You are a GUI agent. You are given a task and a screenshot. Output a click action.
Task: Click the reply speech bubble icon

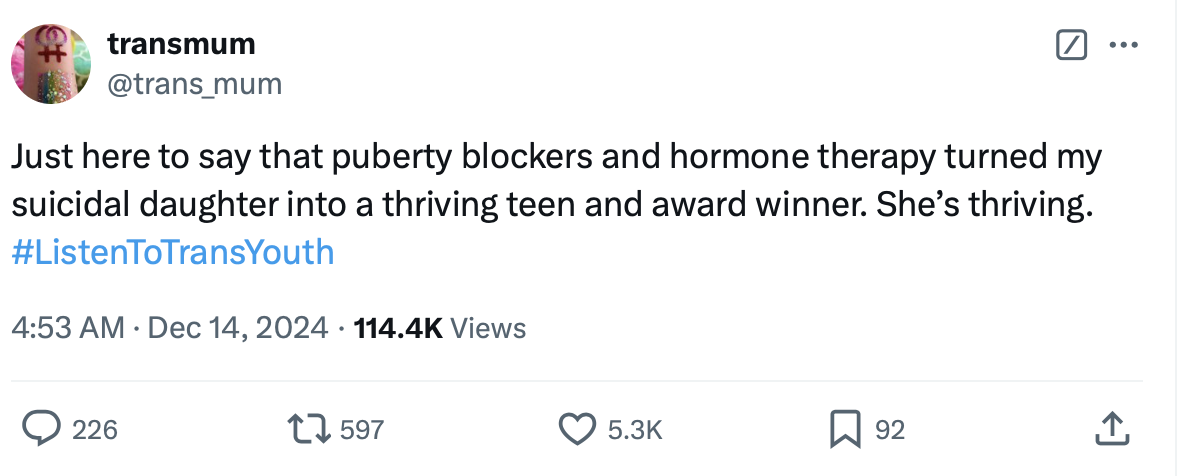tap(43, 429)
